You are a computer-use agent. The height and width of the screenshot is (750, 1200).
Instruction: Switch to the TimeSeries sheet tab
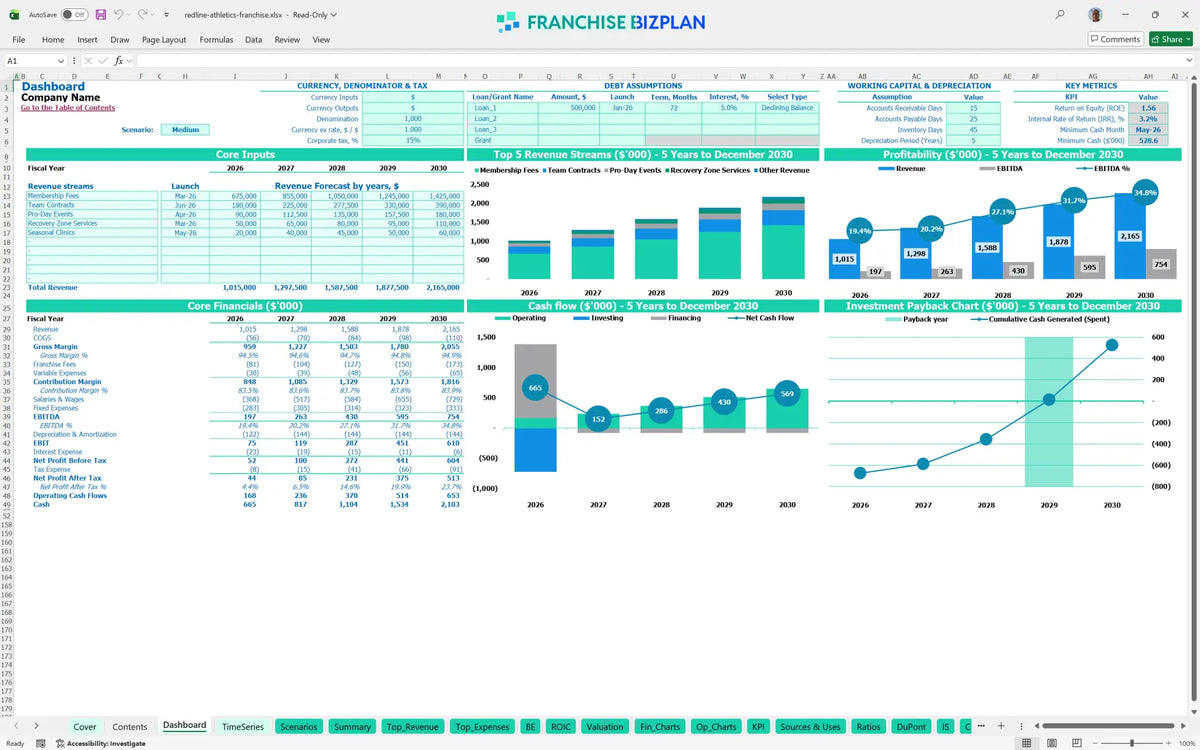(x=243, y=727)
